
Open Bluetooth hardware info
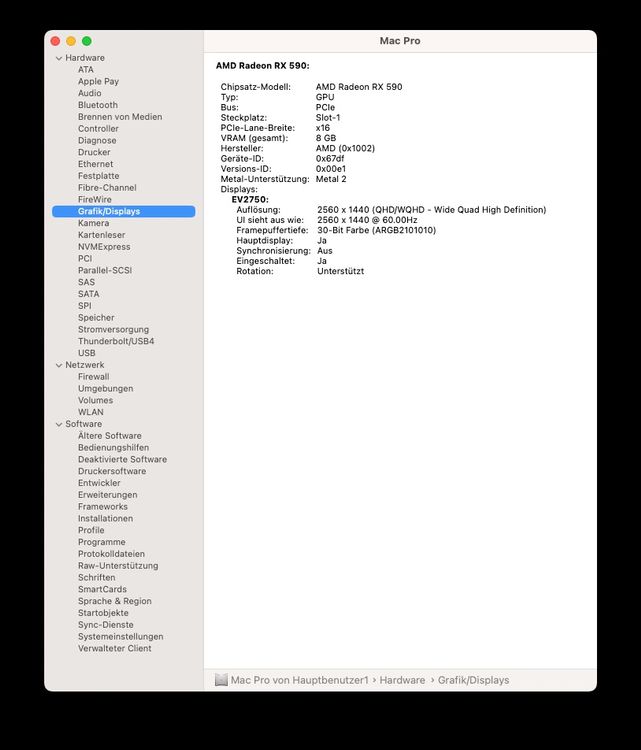(98, 105)
